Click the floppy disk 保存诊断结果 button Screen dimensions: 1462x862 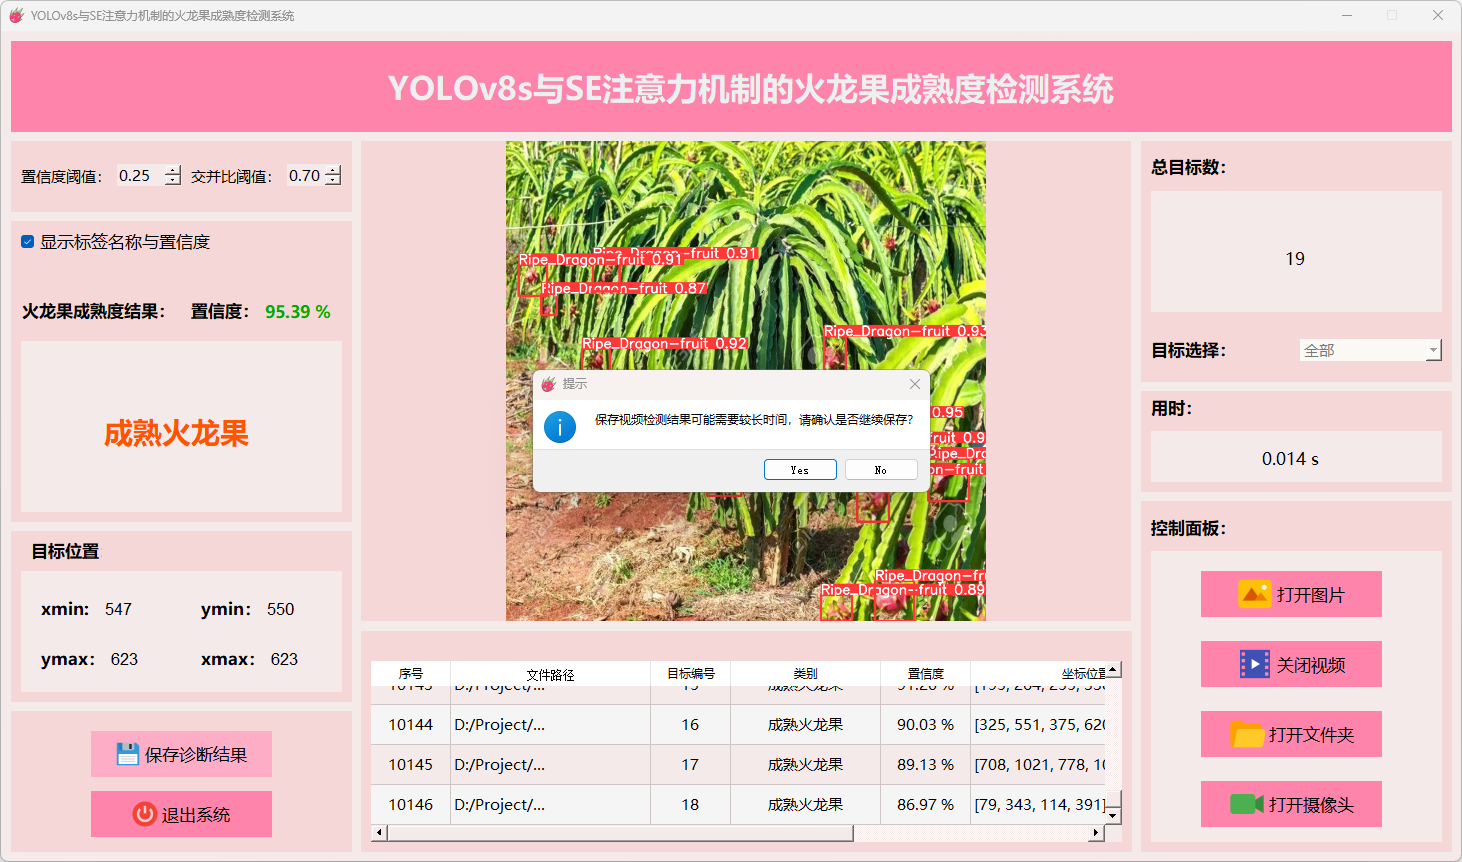tap(181, 754)
